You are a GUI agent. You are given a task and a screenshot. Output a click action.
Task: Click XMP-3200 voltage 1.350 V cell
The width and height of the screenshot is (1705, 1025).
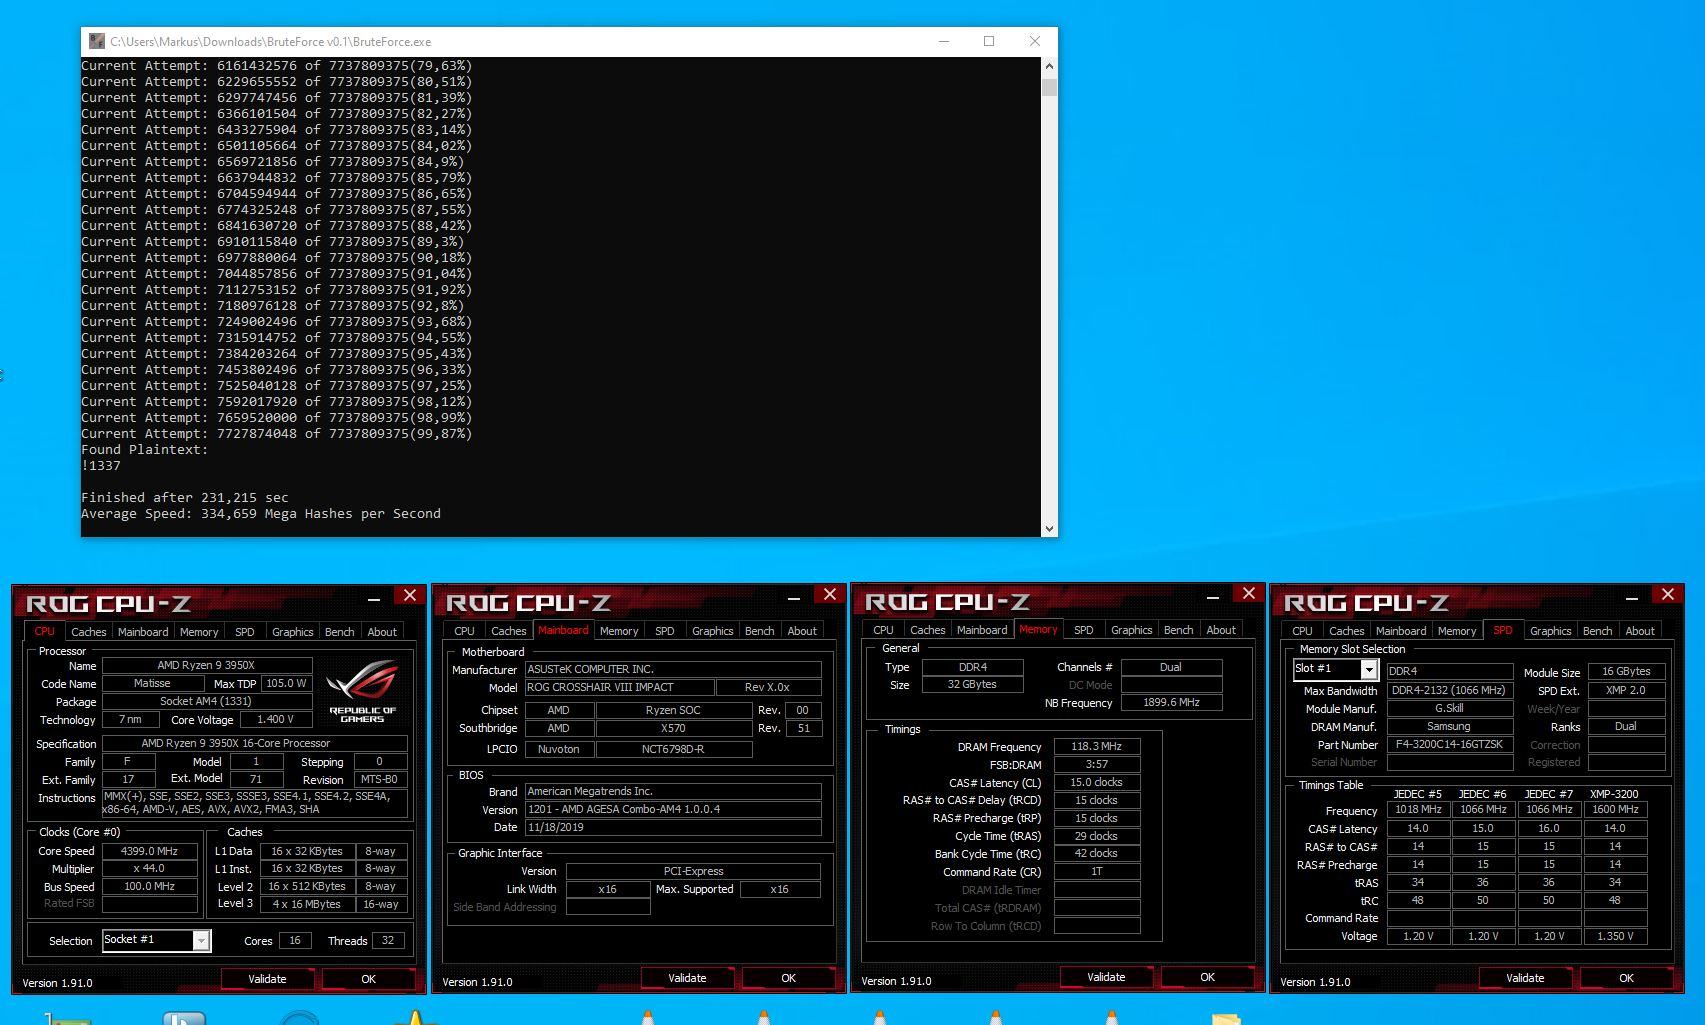(1615, 936)
